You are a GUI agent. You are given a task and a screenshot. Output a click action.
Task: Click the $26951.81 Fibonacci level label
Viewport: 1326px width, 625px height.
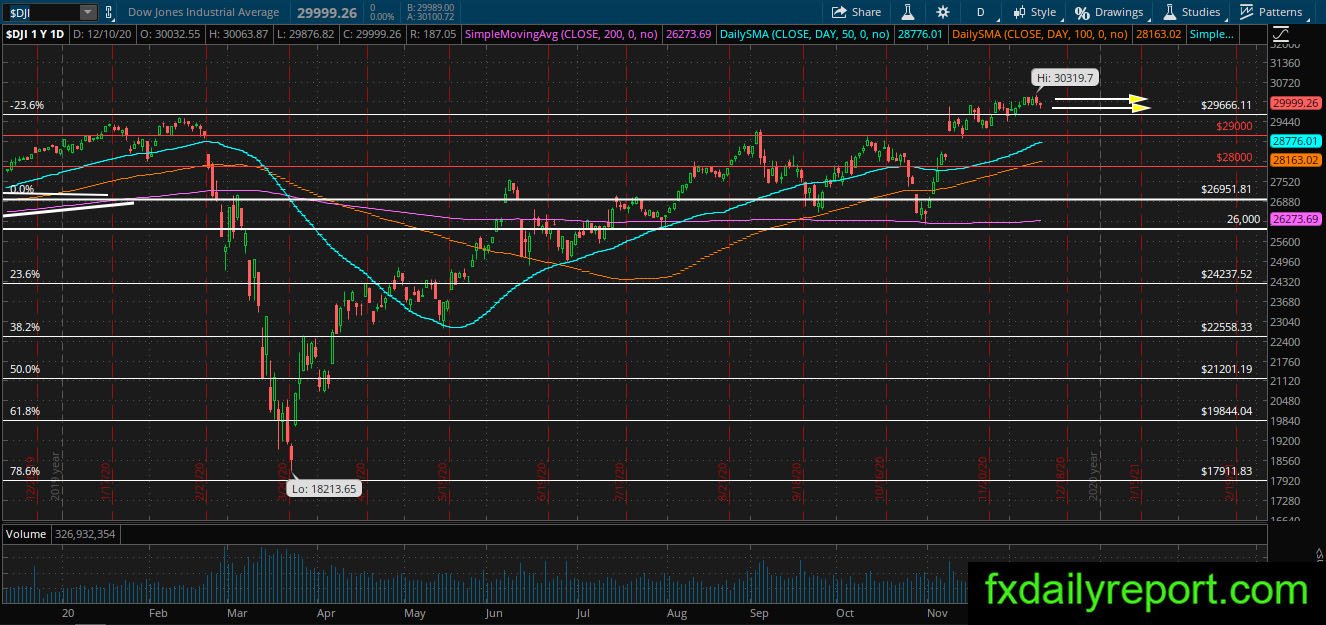(x=1227, y=188)
